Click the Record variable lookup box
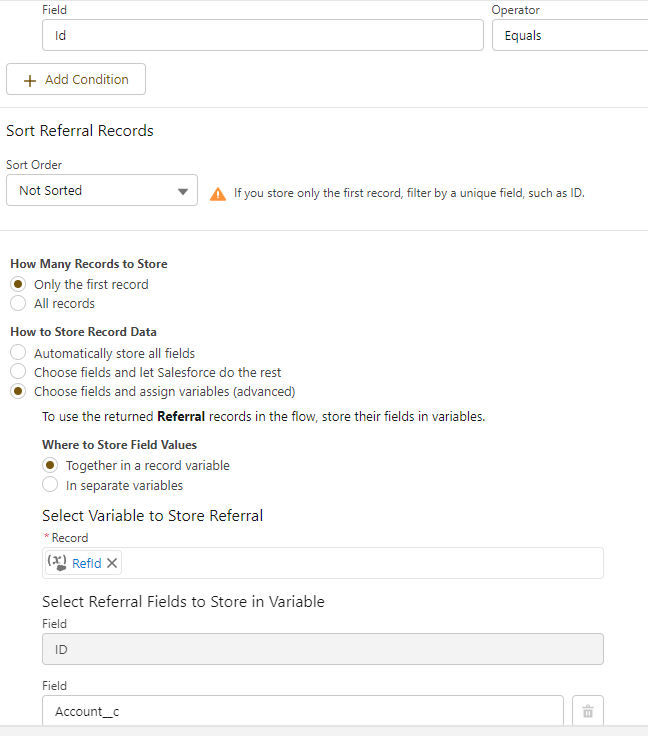The image size is (648, 736). pos(360,563)
